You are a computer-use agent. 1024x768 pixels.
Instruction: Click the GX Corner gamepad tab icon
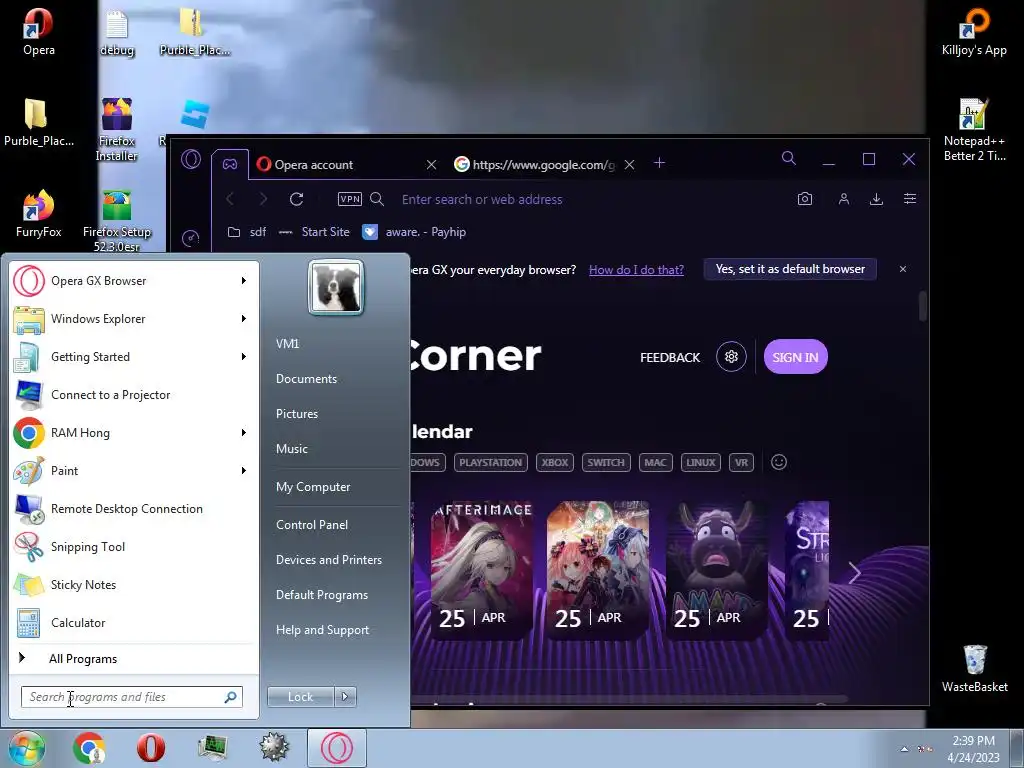[x=230, y=165]
